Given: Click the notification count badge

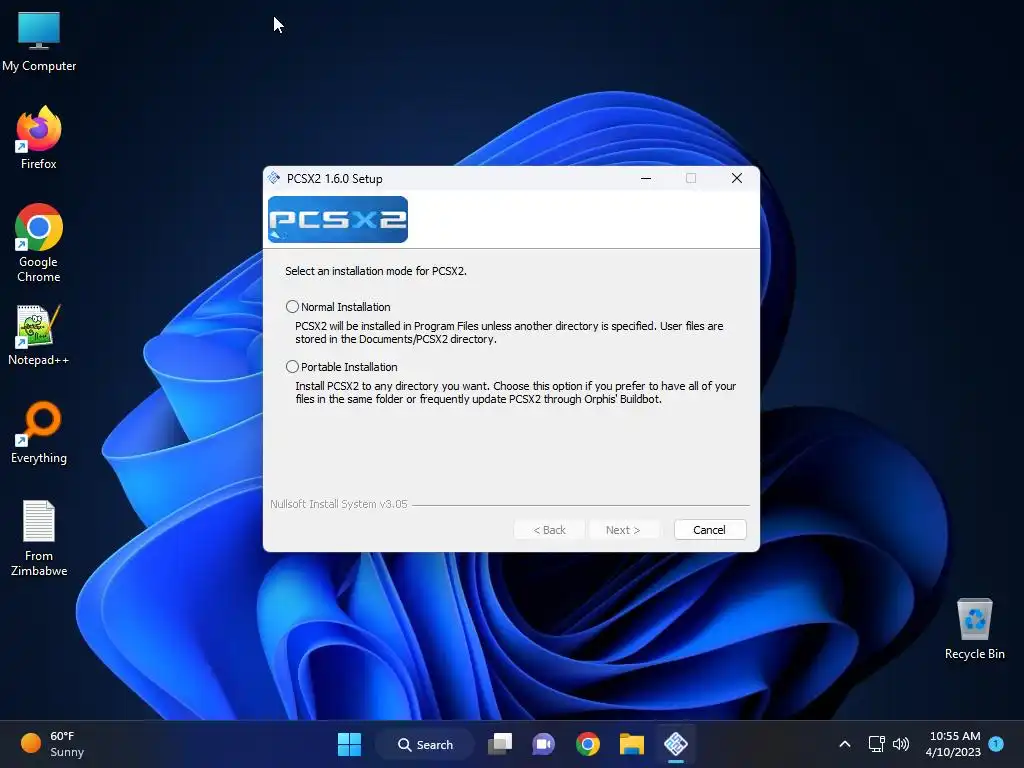Looking at the screenshot, I should tap(996, 744).
